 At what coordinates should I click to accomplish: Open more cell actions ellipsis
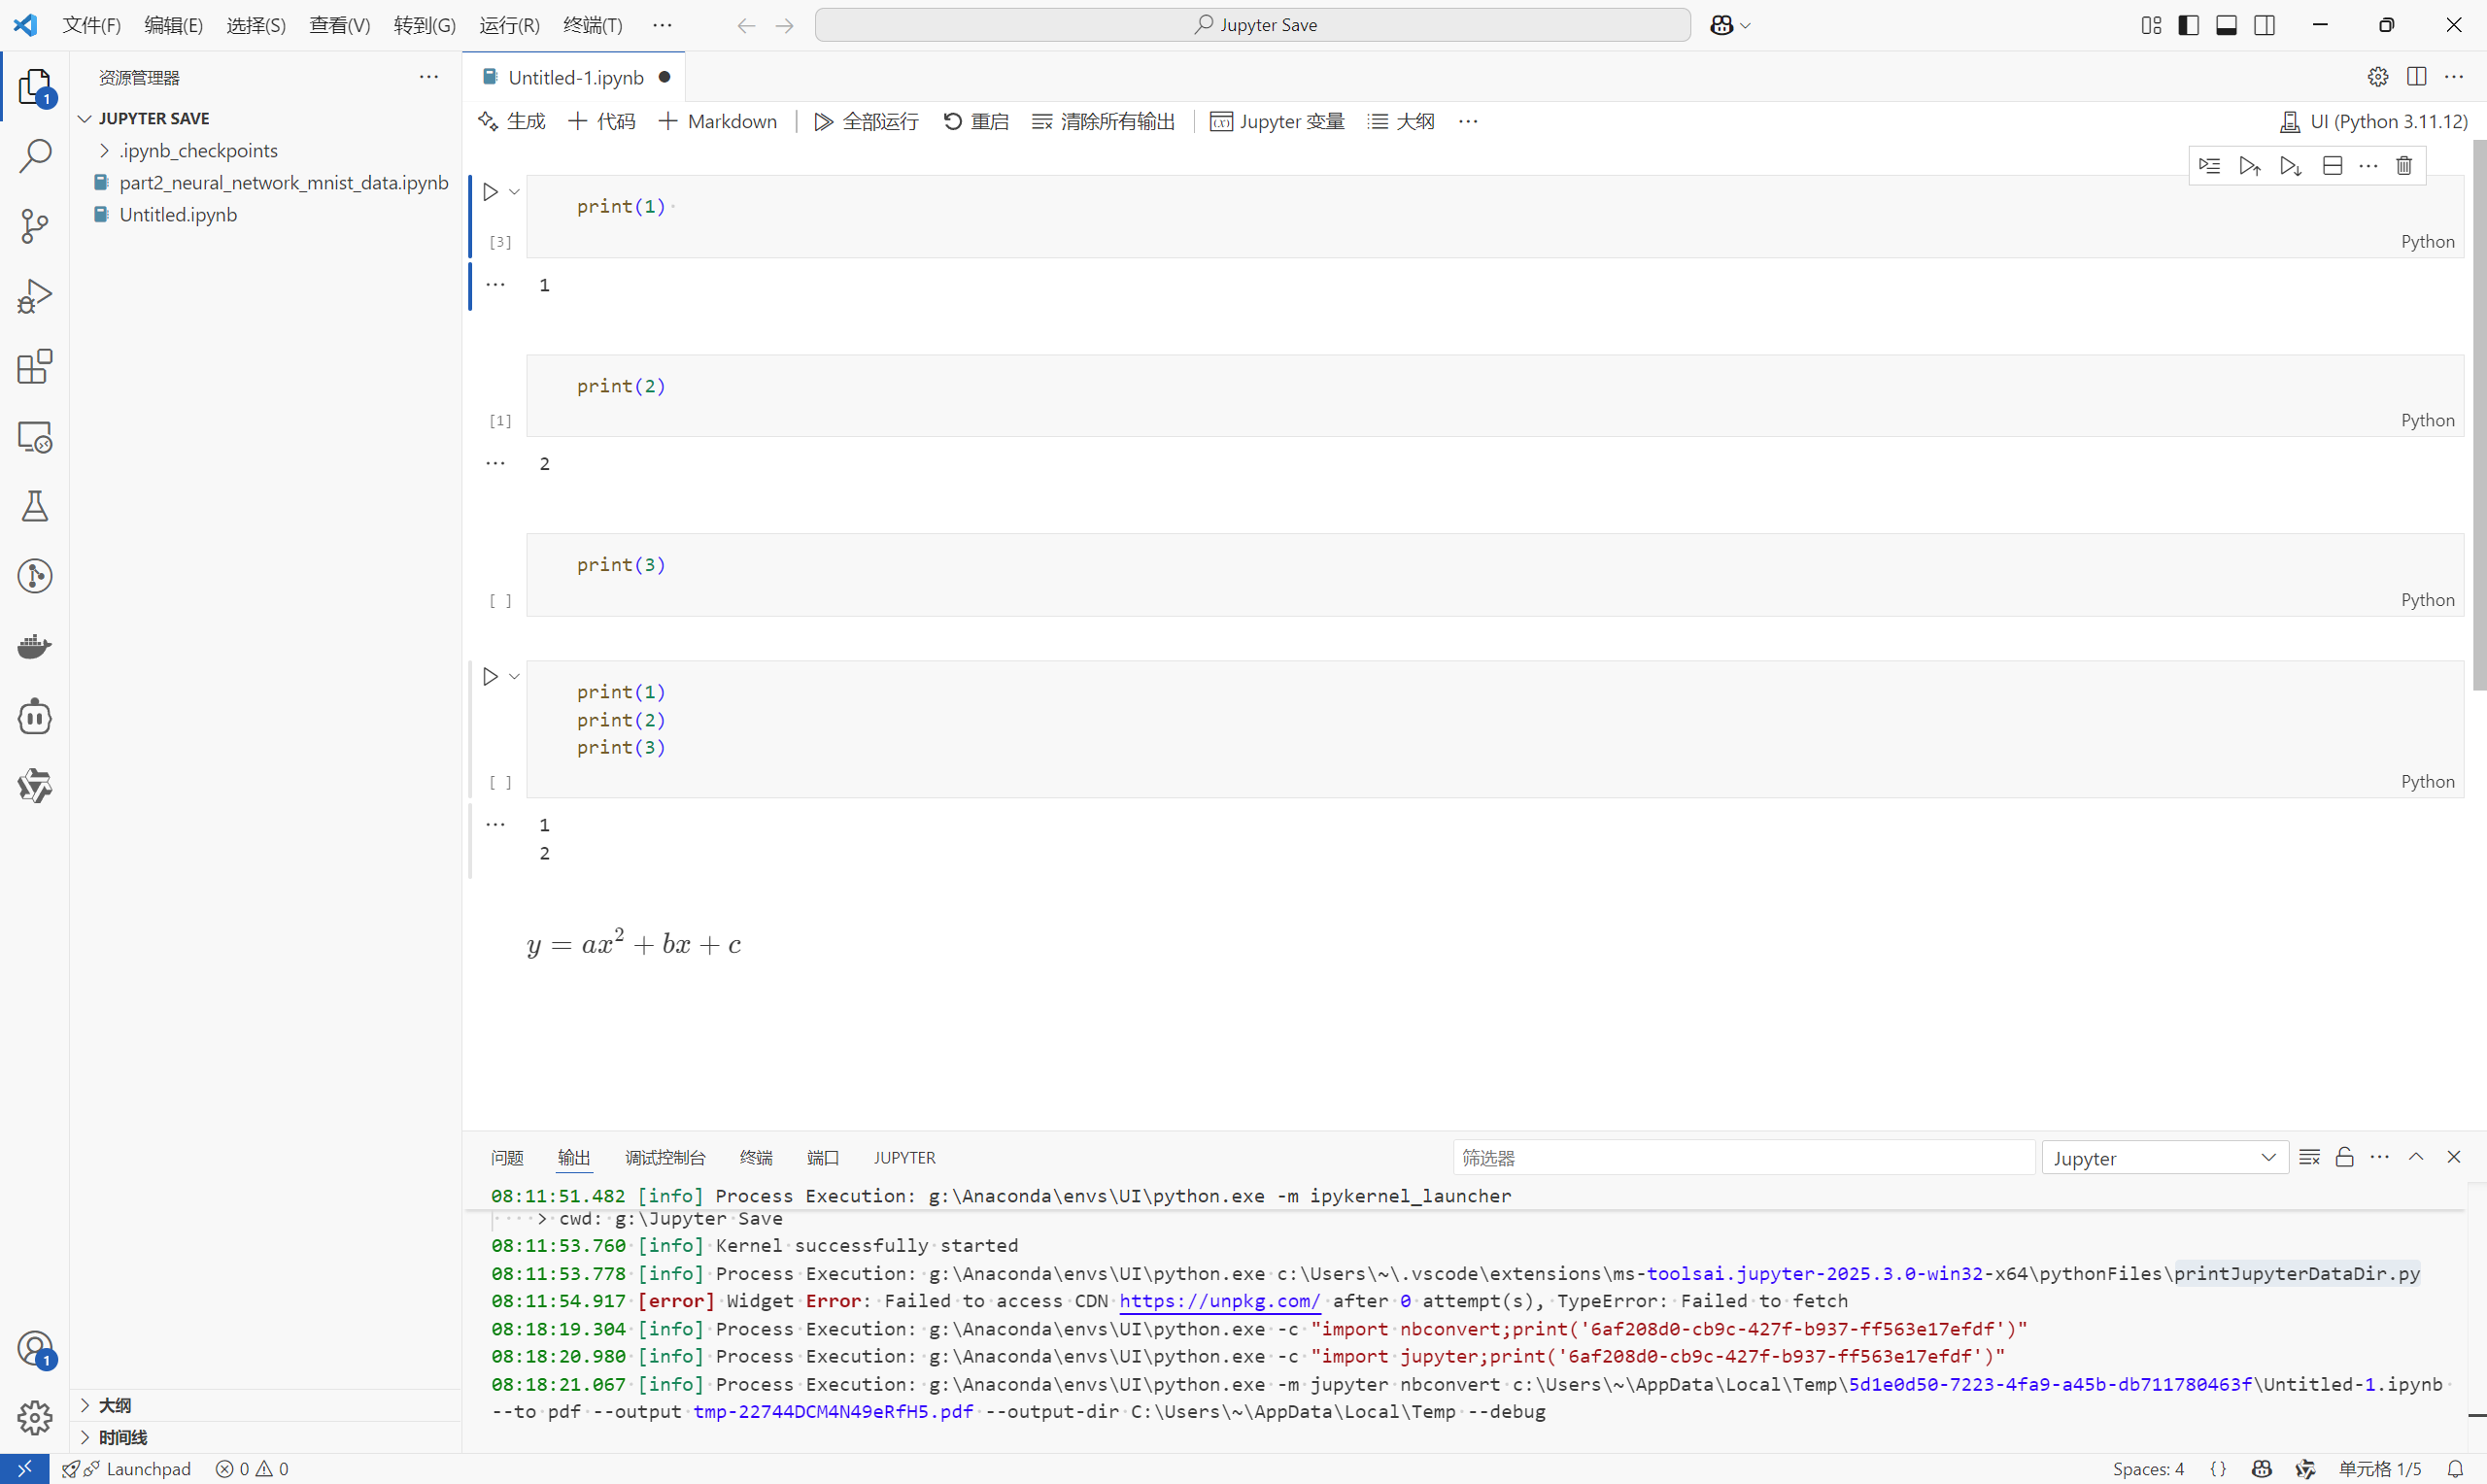point(2368,166)
